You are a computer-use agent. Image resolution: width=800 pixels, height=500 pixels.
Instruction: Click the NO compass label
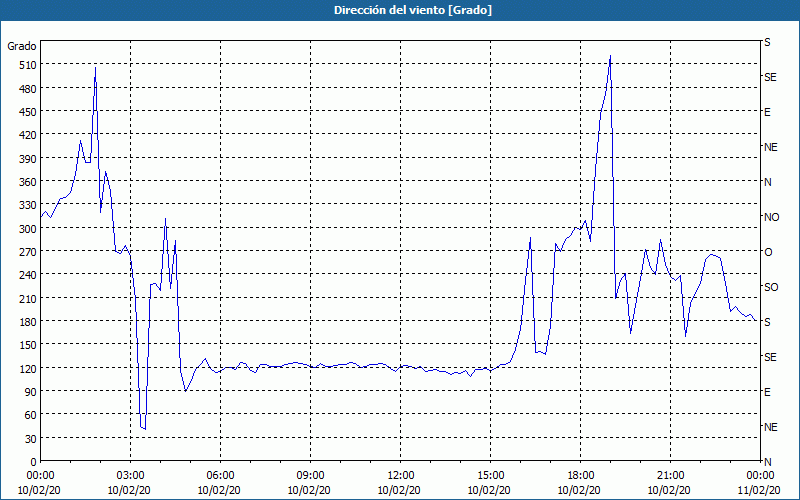click(x=771, y=217)
